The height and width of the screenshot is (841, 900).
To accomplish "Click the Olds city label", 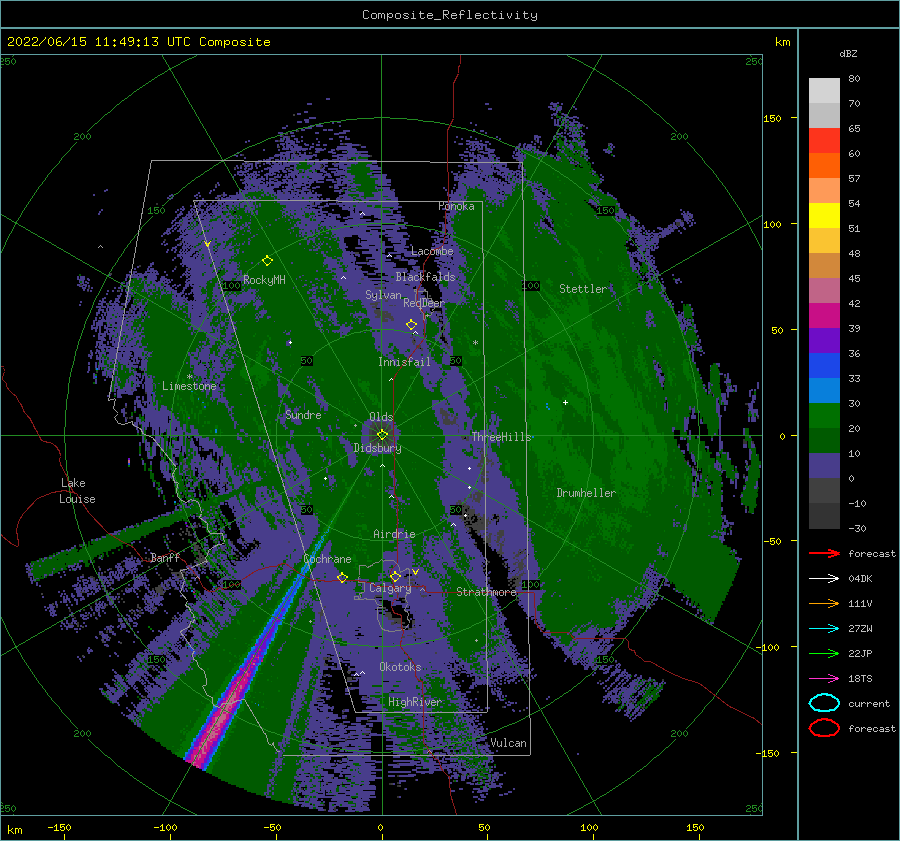I will [381, 417].
